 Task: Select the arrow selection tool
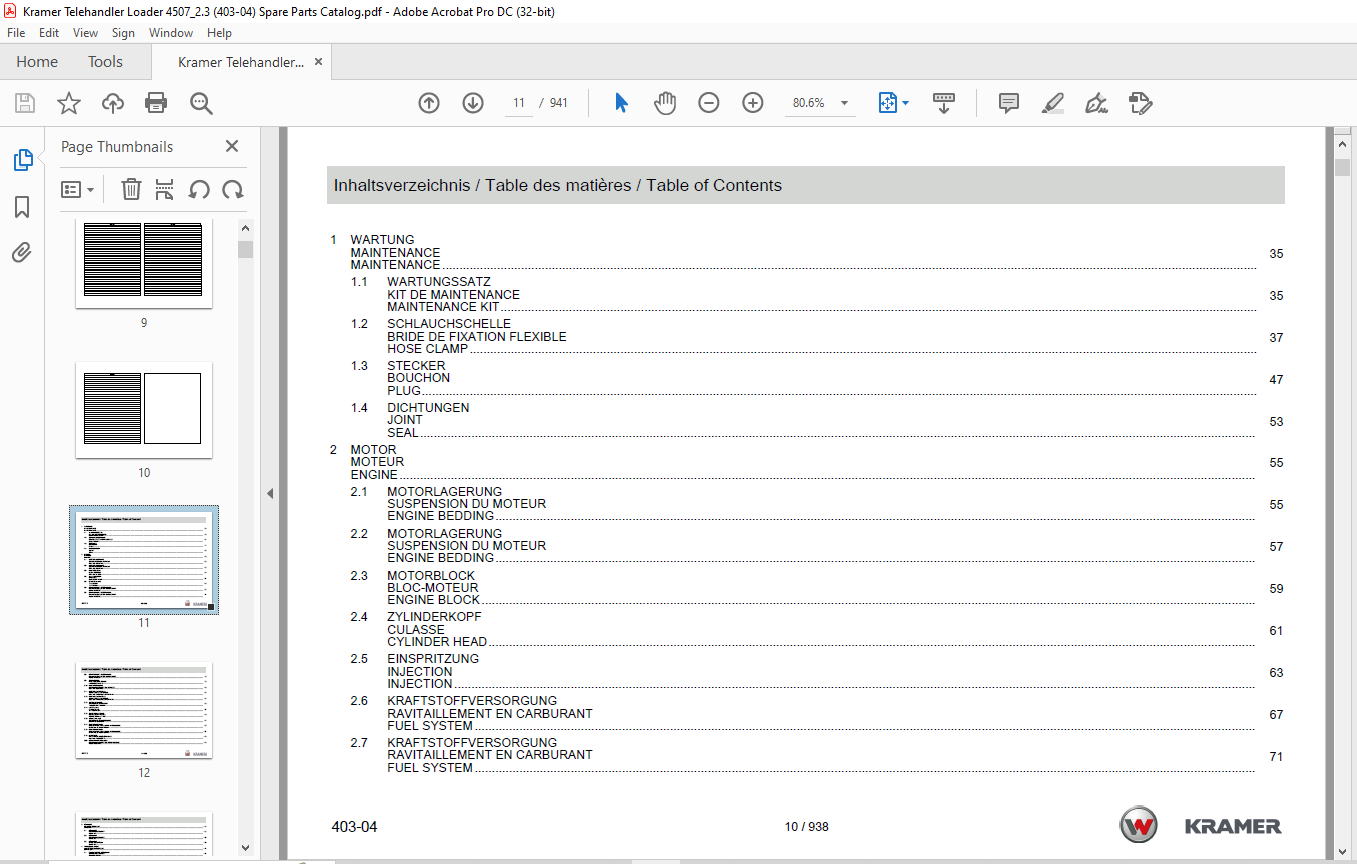pyautogui.click(x=621, y=103)
